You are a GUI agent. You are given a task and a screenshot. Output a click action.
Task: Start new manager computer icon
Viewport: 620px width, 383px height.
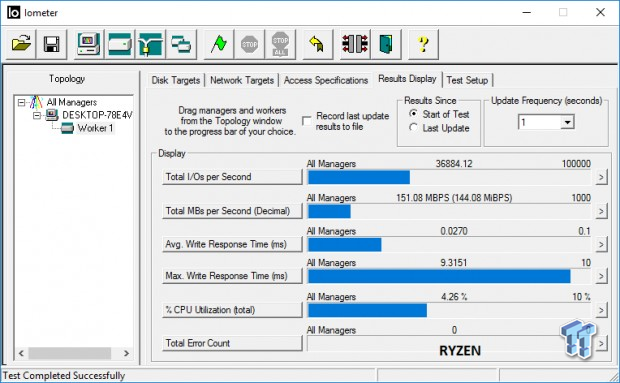tap(89, 44)
